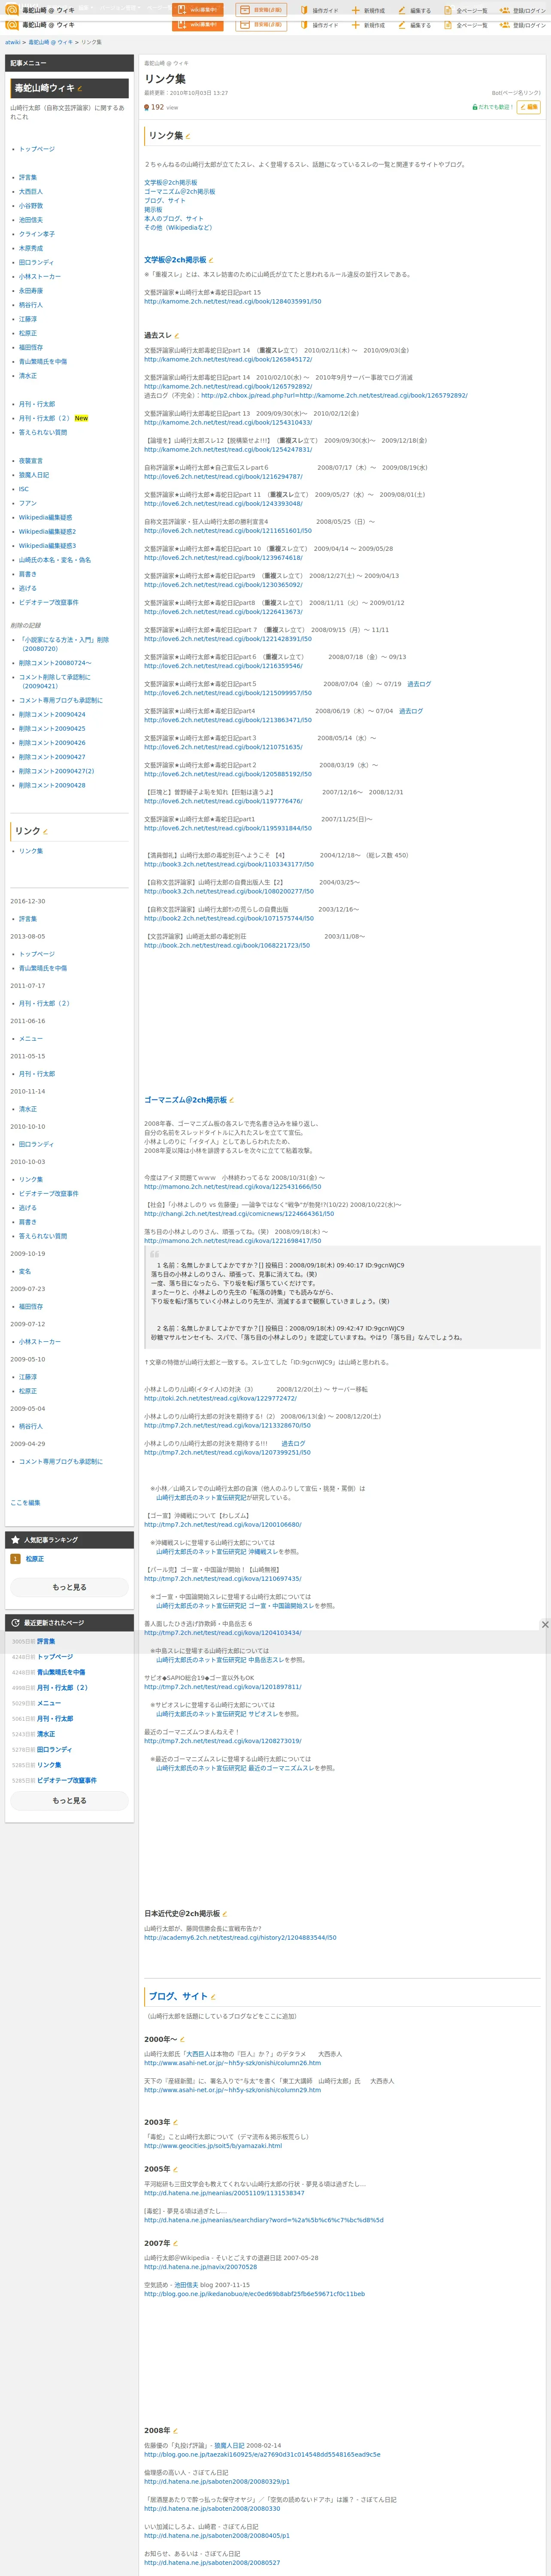Viewport: 551px width, 2576px height.
Task: Open 答えられない質問 link under 2010-10-03
Action: tap(43, 1236)
